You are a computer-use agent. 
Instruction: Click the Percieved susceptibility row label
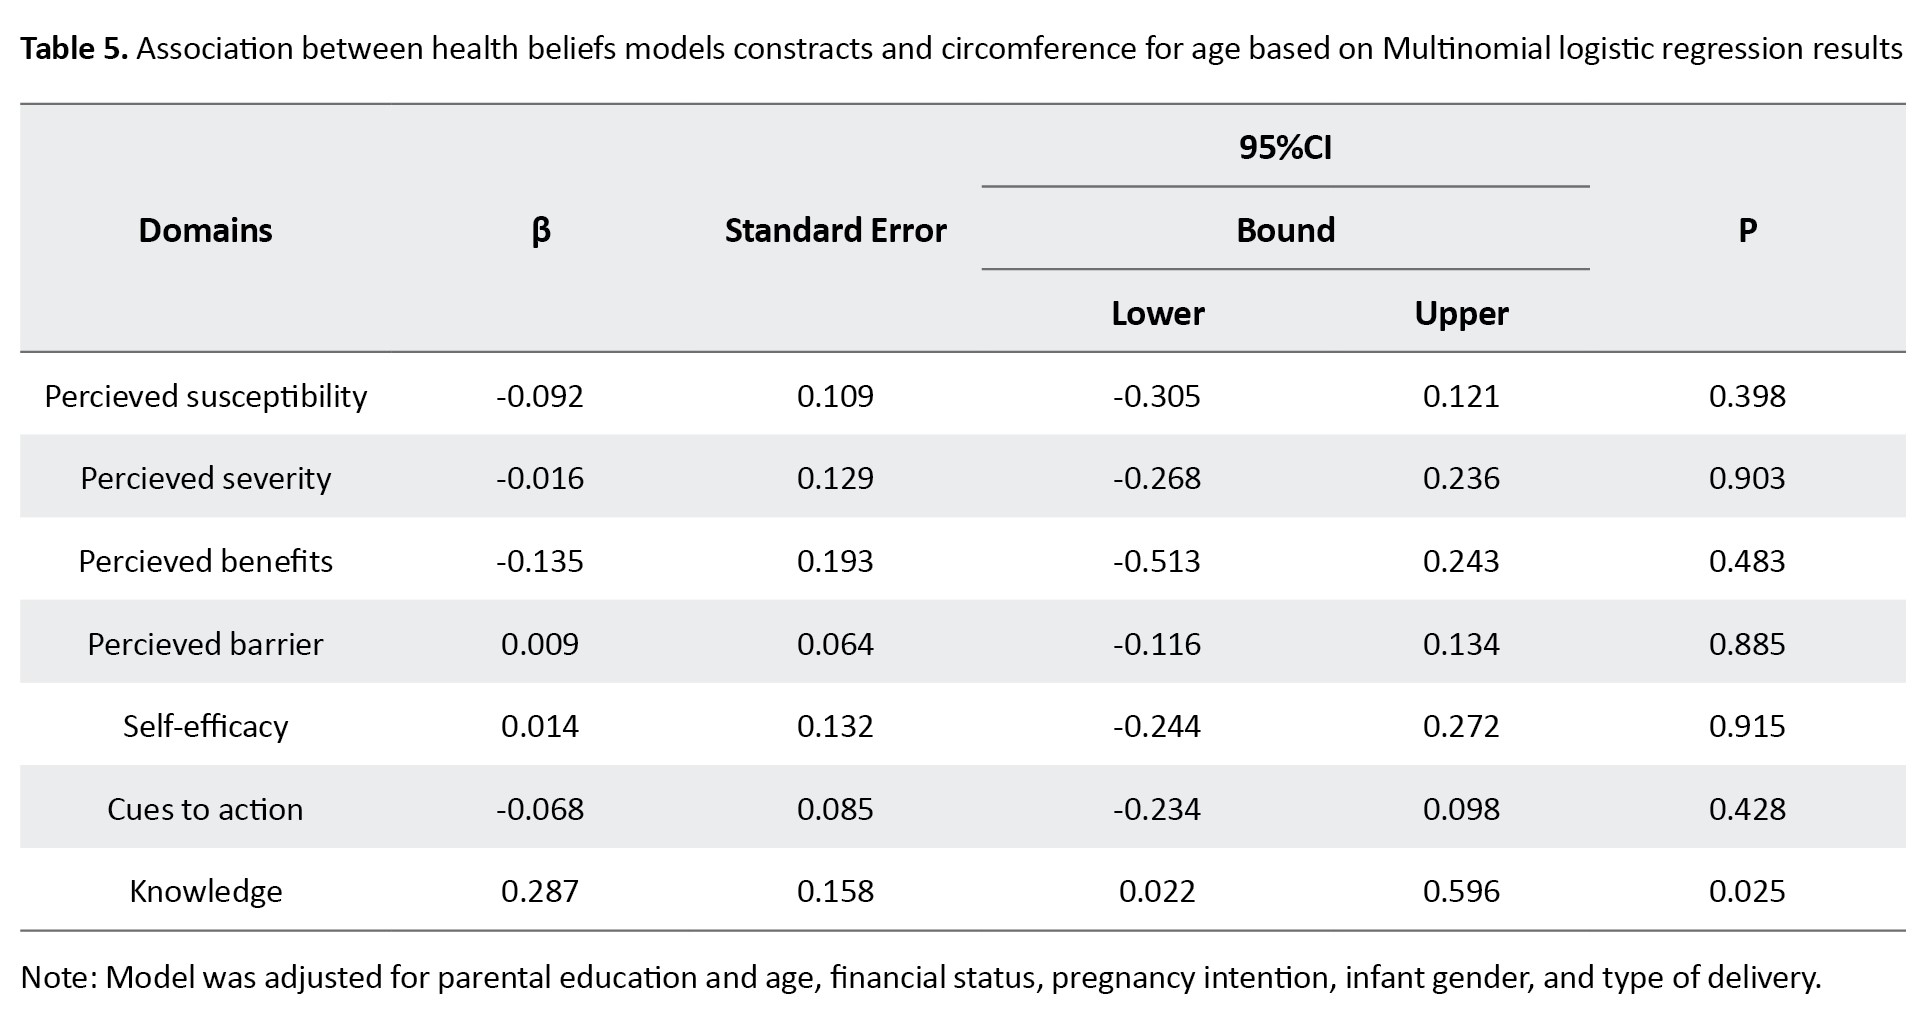pyautogui.click(x=206, y=396)
